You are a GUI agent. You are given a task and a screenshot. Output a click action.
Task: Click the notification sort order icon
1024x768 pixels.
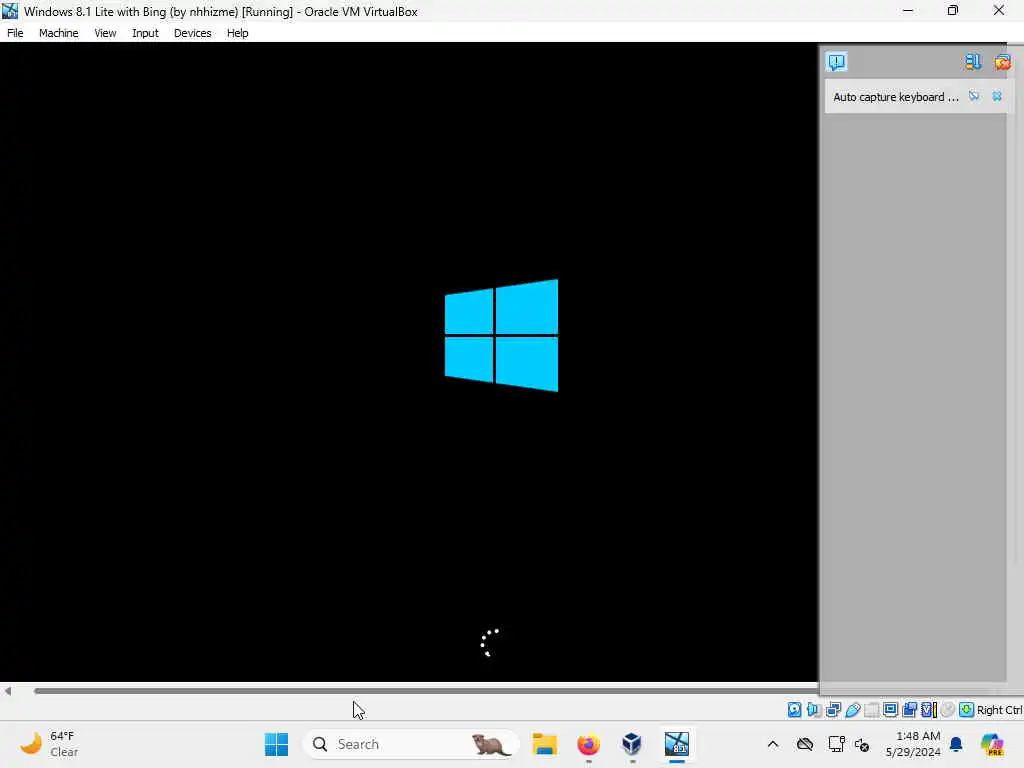click(x=972, y=61)
